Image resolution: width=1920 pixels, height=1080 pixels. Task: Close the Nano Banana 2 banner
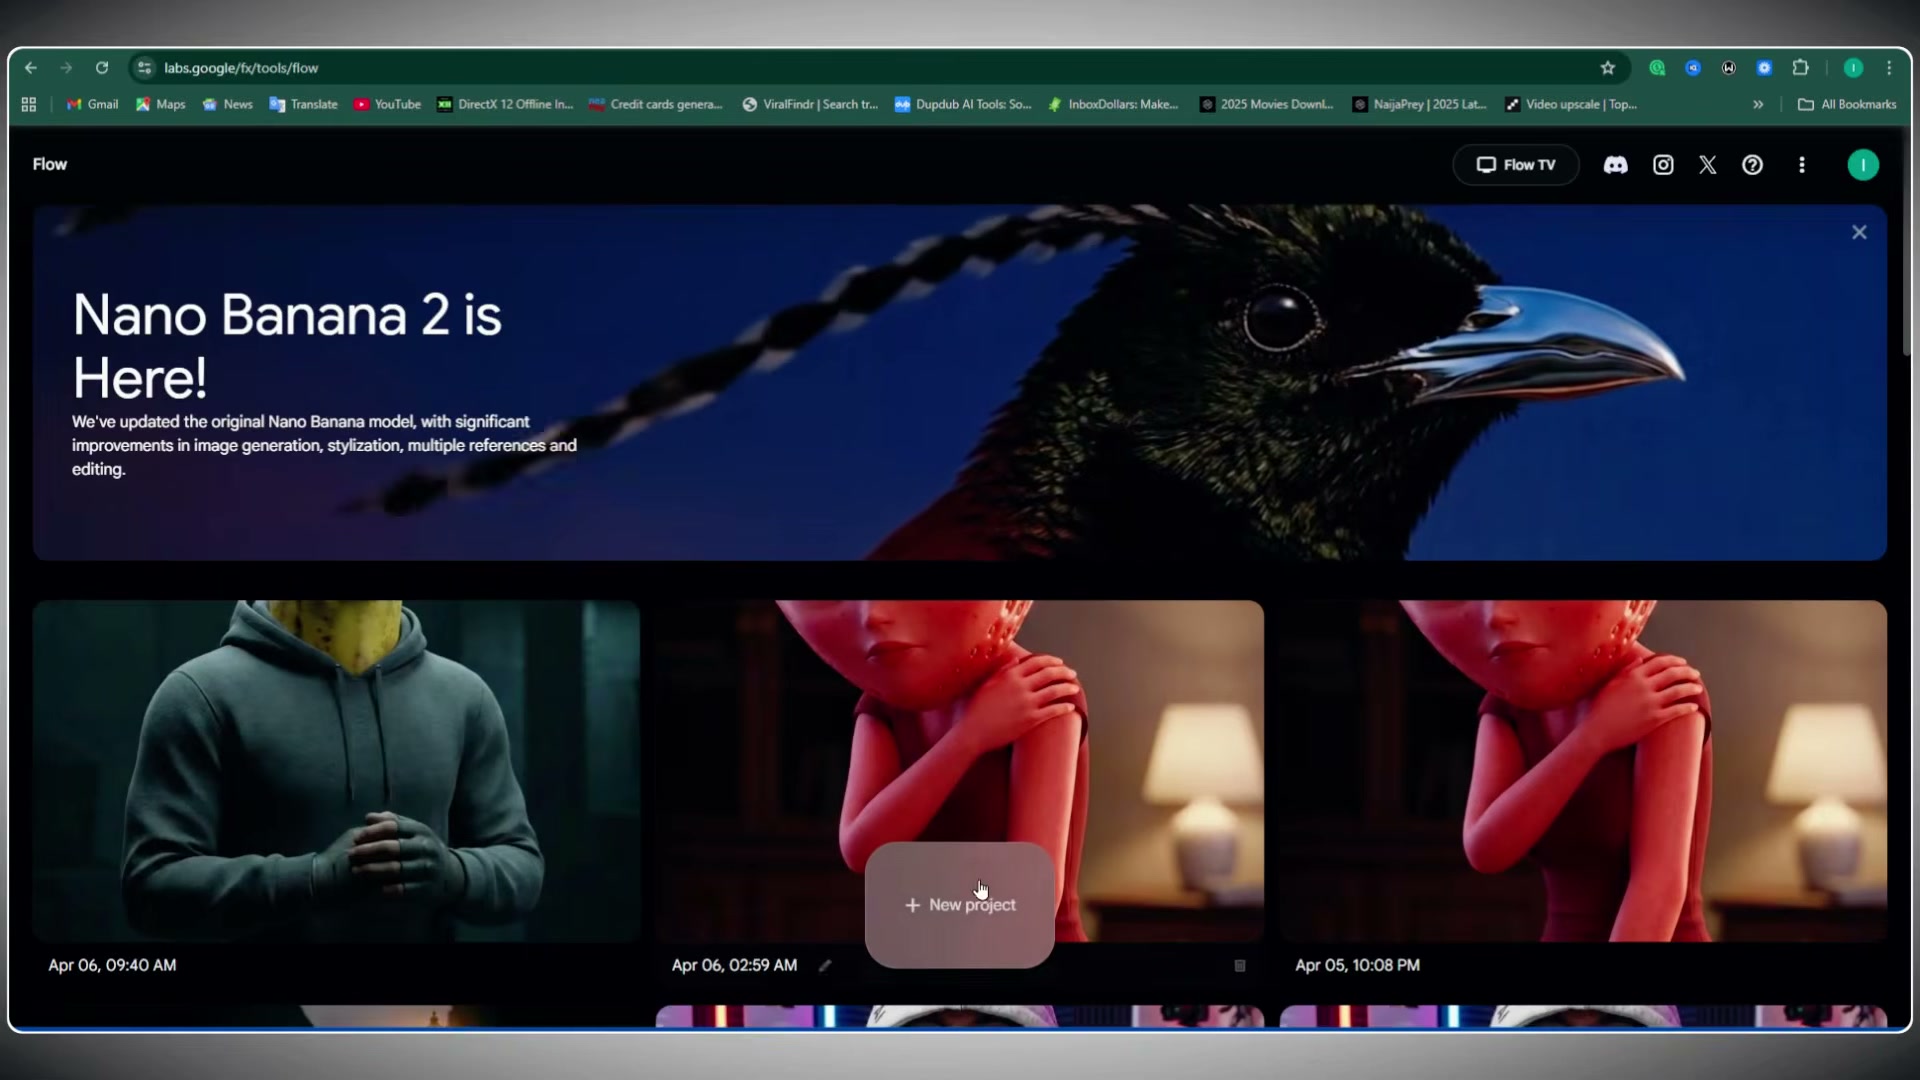1859,232
